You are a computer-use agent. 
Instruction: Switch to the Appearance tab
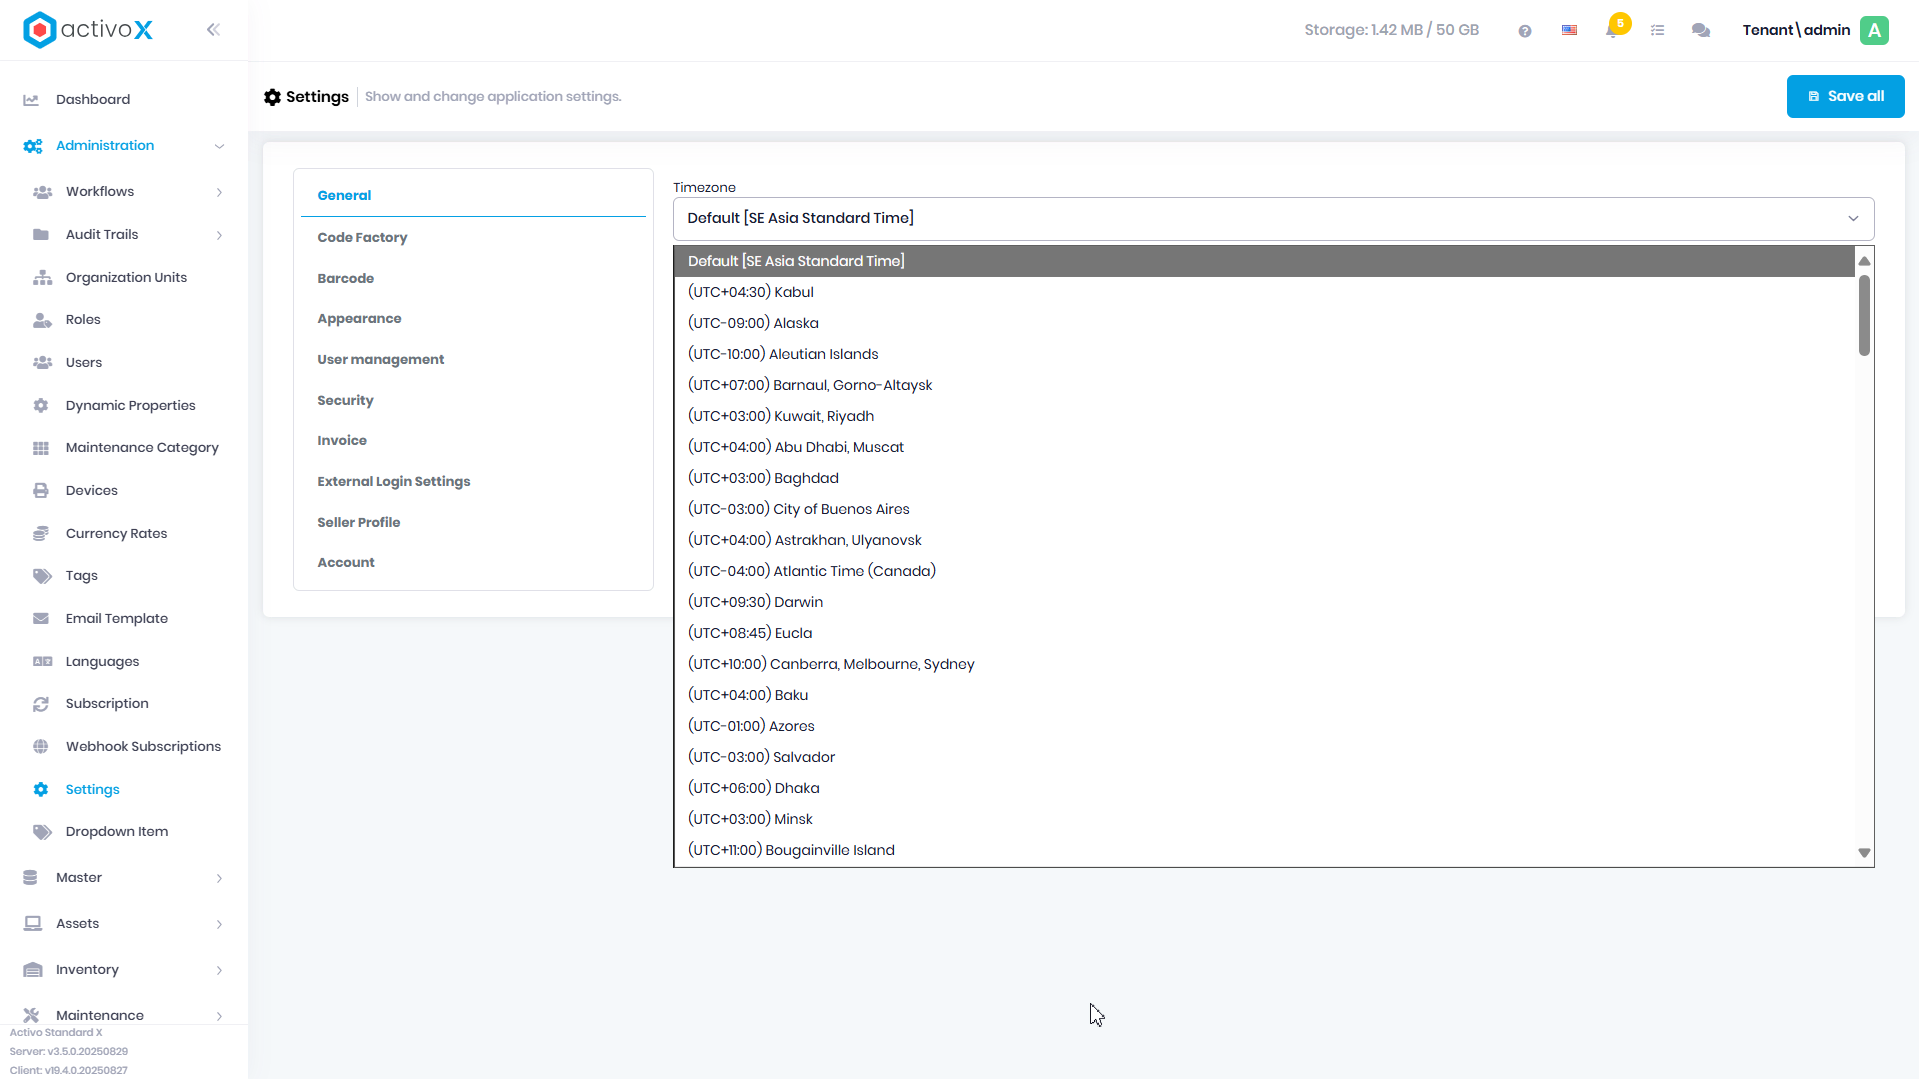pos(473,319)
